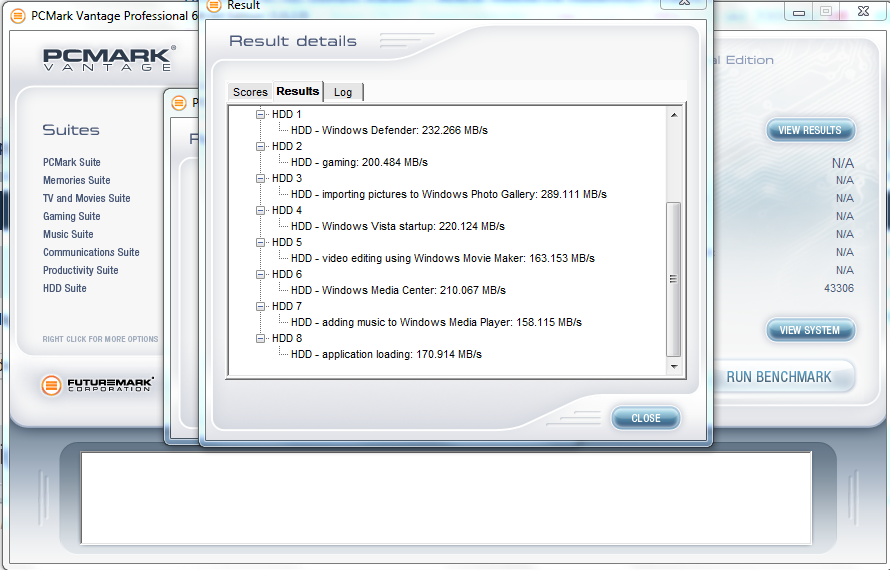890x570 pixels.
Task: Select HDD Suite
Action: coord(65,288)
